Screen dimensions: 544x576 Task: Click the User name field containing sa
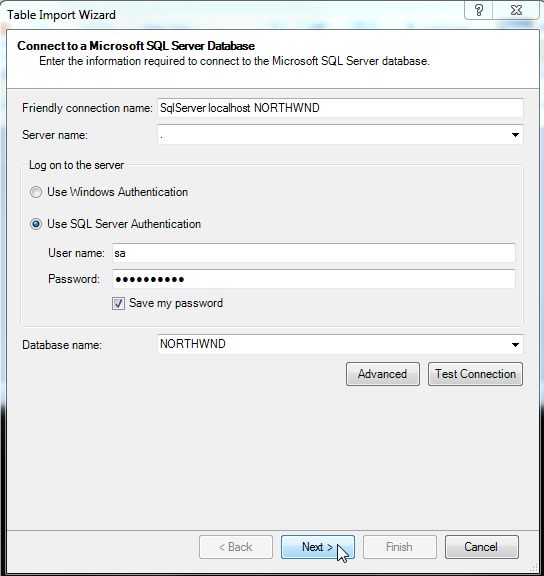click(314, 253)
